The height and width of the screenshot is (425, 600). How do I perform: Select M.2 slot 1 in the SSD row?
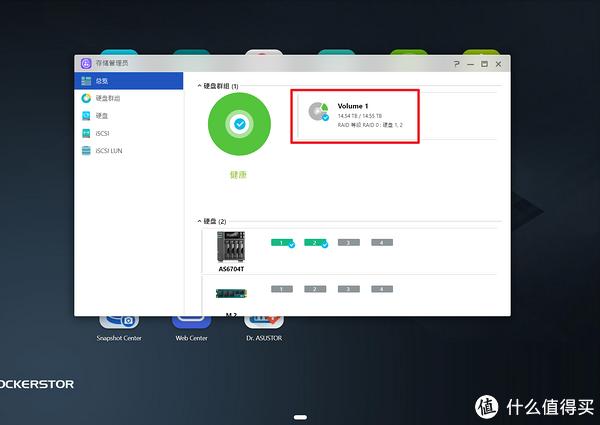click(x=282, y=289)
